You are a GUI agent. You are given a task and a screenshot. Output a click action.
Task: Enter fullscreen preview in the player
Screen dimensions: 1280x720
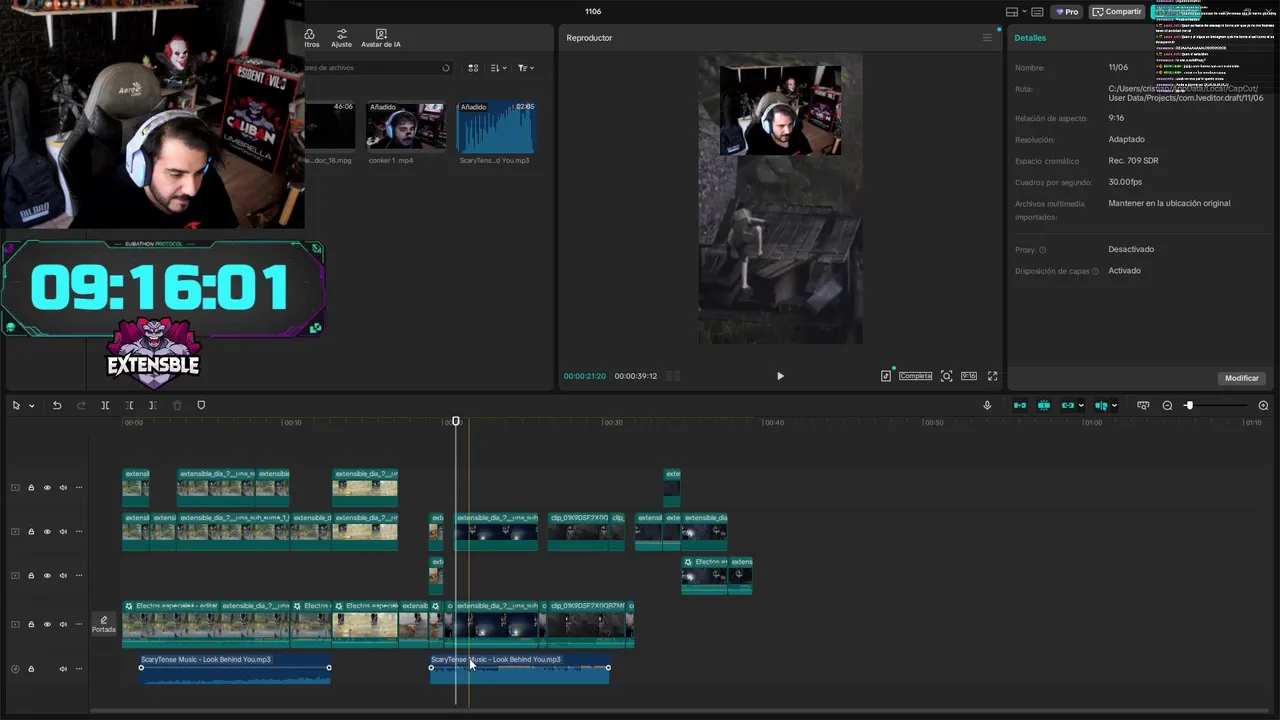pyautogui.click(x=992, y=376)
